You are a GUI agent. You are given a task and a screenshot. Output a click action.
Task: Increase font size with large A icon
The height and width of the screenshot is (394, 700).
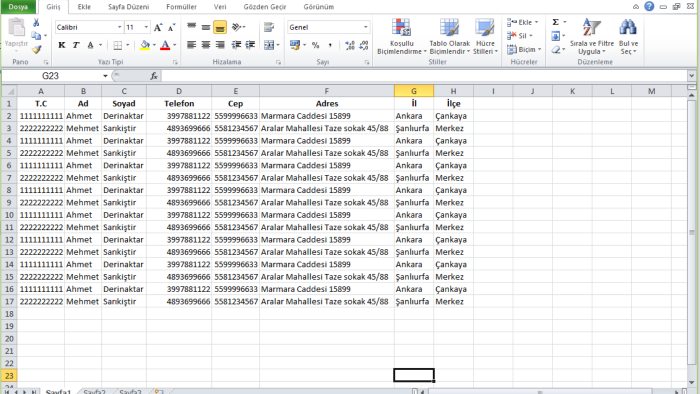coord(158,28)
